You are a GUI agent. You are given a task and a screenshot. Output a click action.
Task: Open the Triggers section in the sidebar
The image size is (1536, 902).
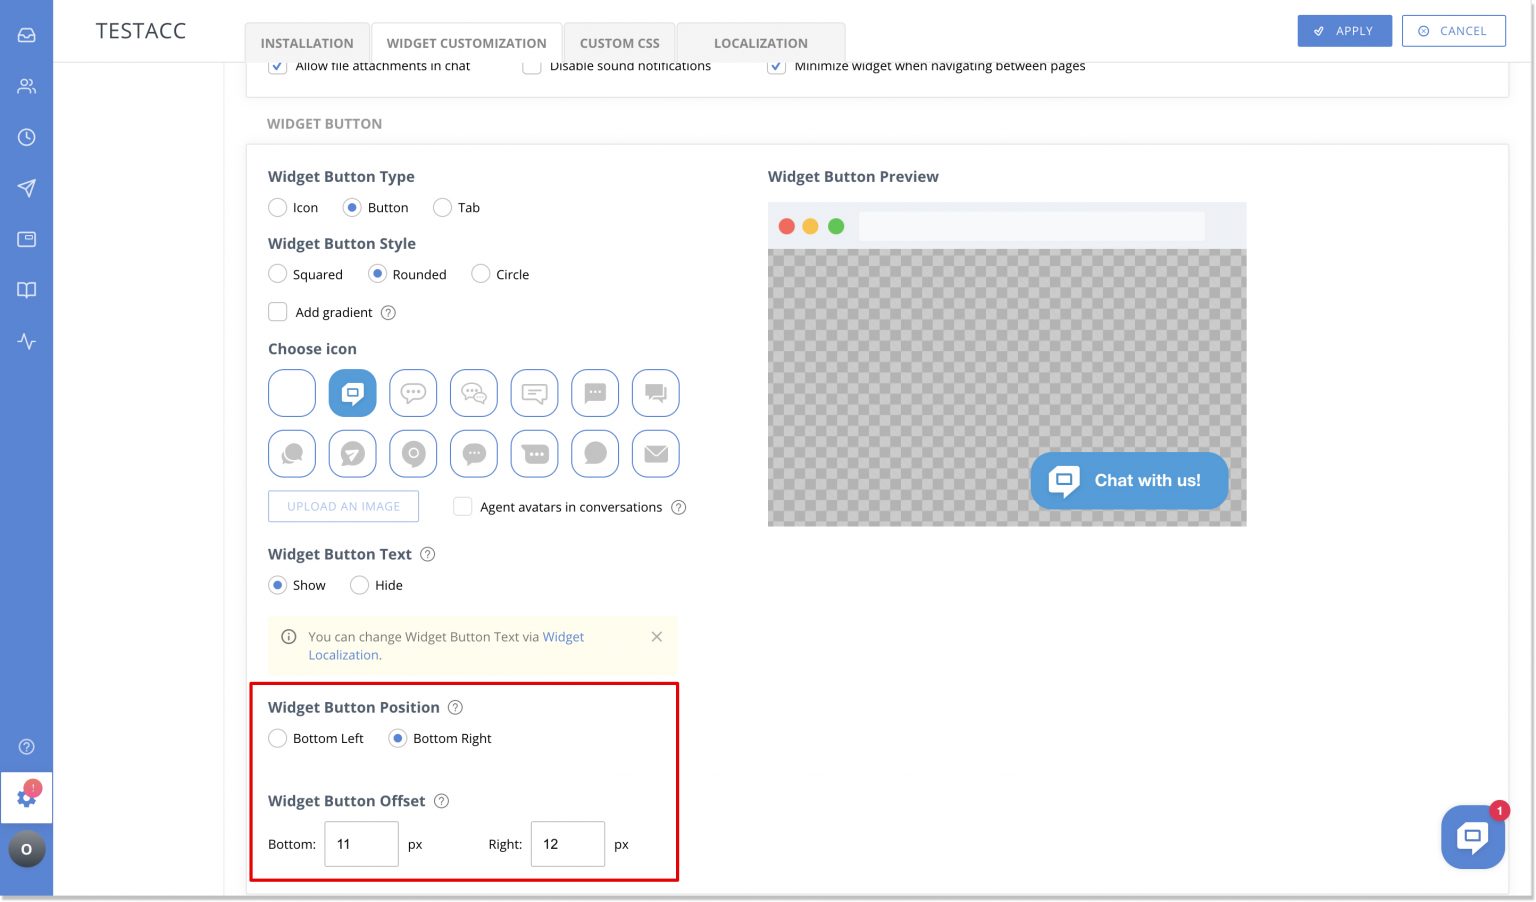pyautogui.click(x=26, y=188)
